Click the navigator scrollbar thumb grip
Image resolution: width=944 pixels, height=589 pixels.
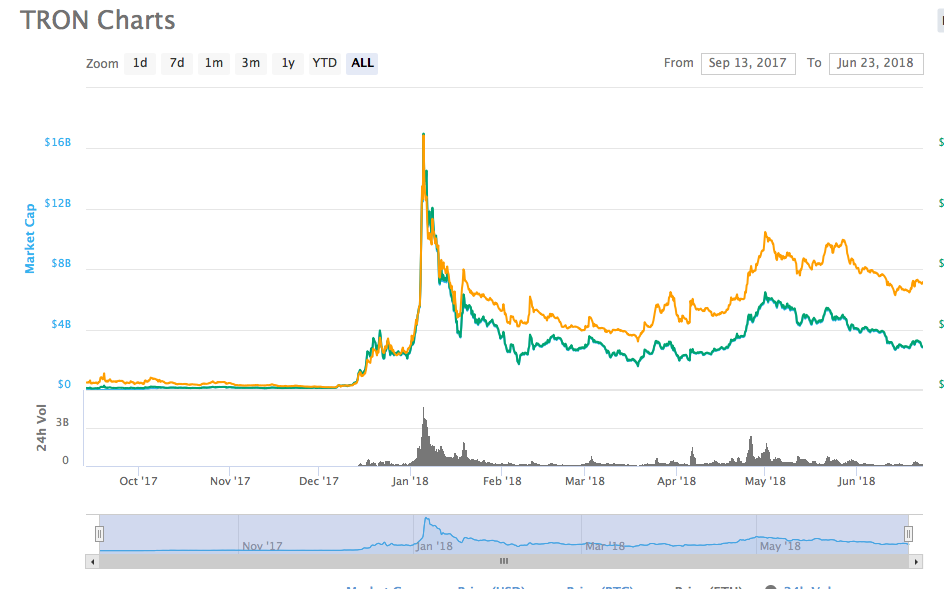(504, 561)
